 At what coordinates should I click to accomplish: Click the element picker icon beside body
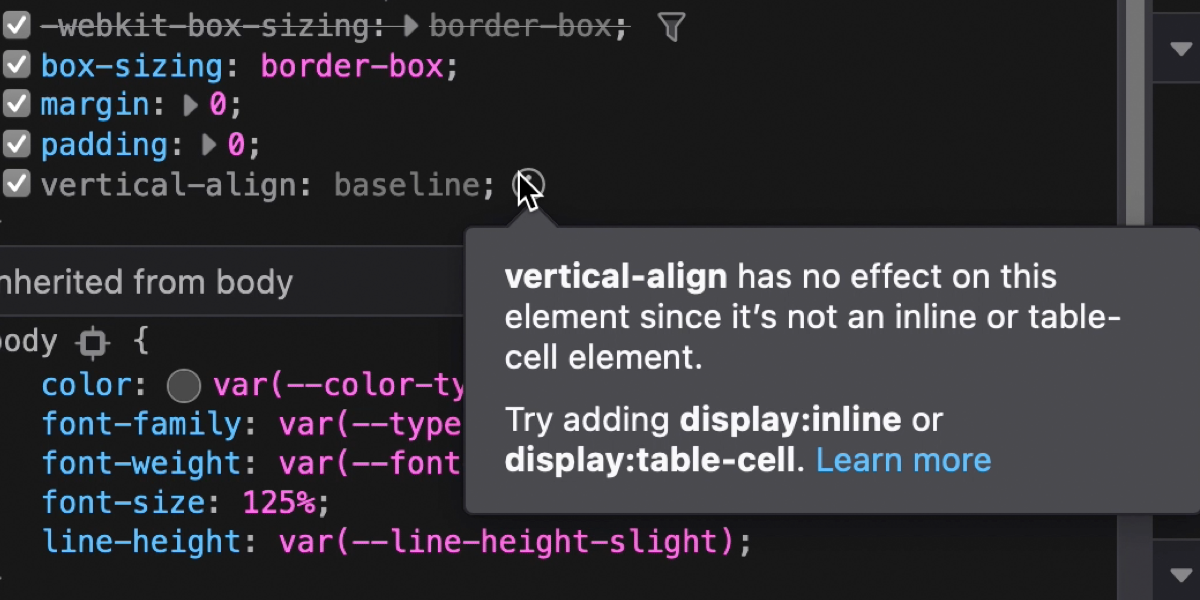point(93,344)
